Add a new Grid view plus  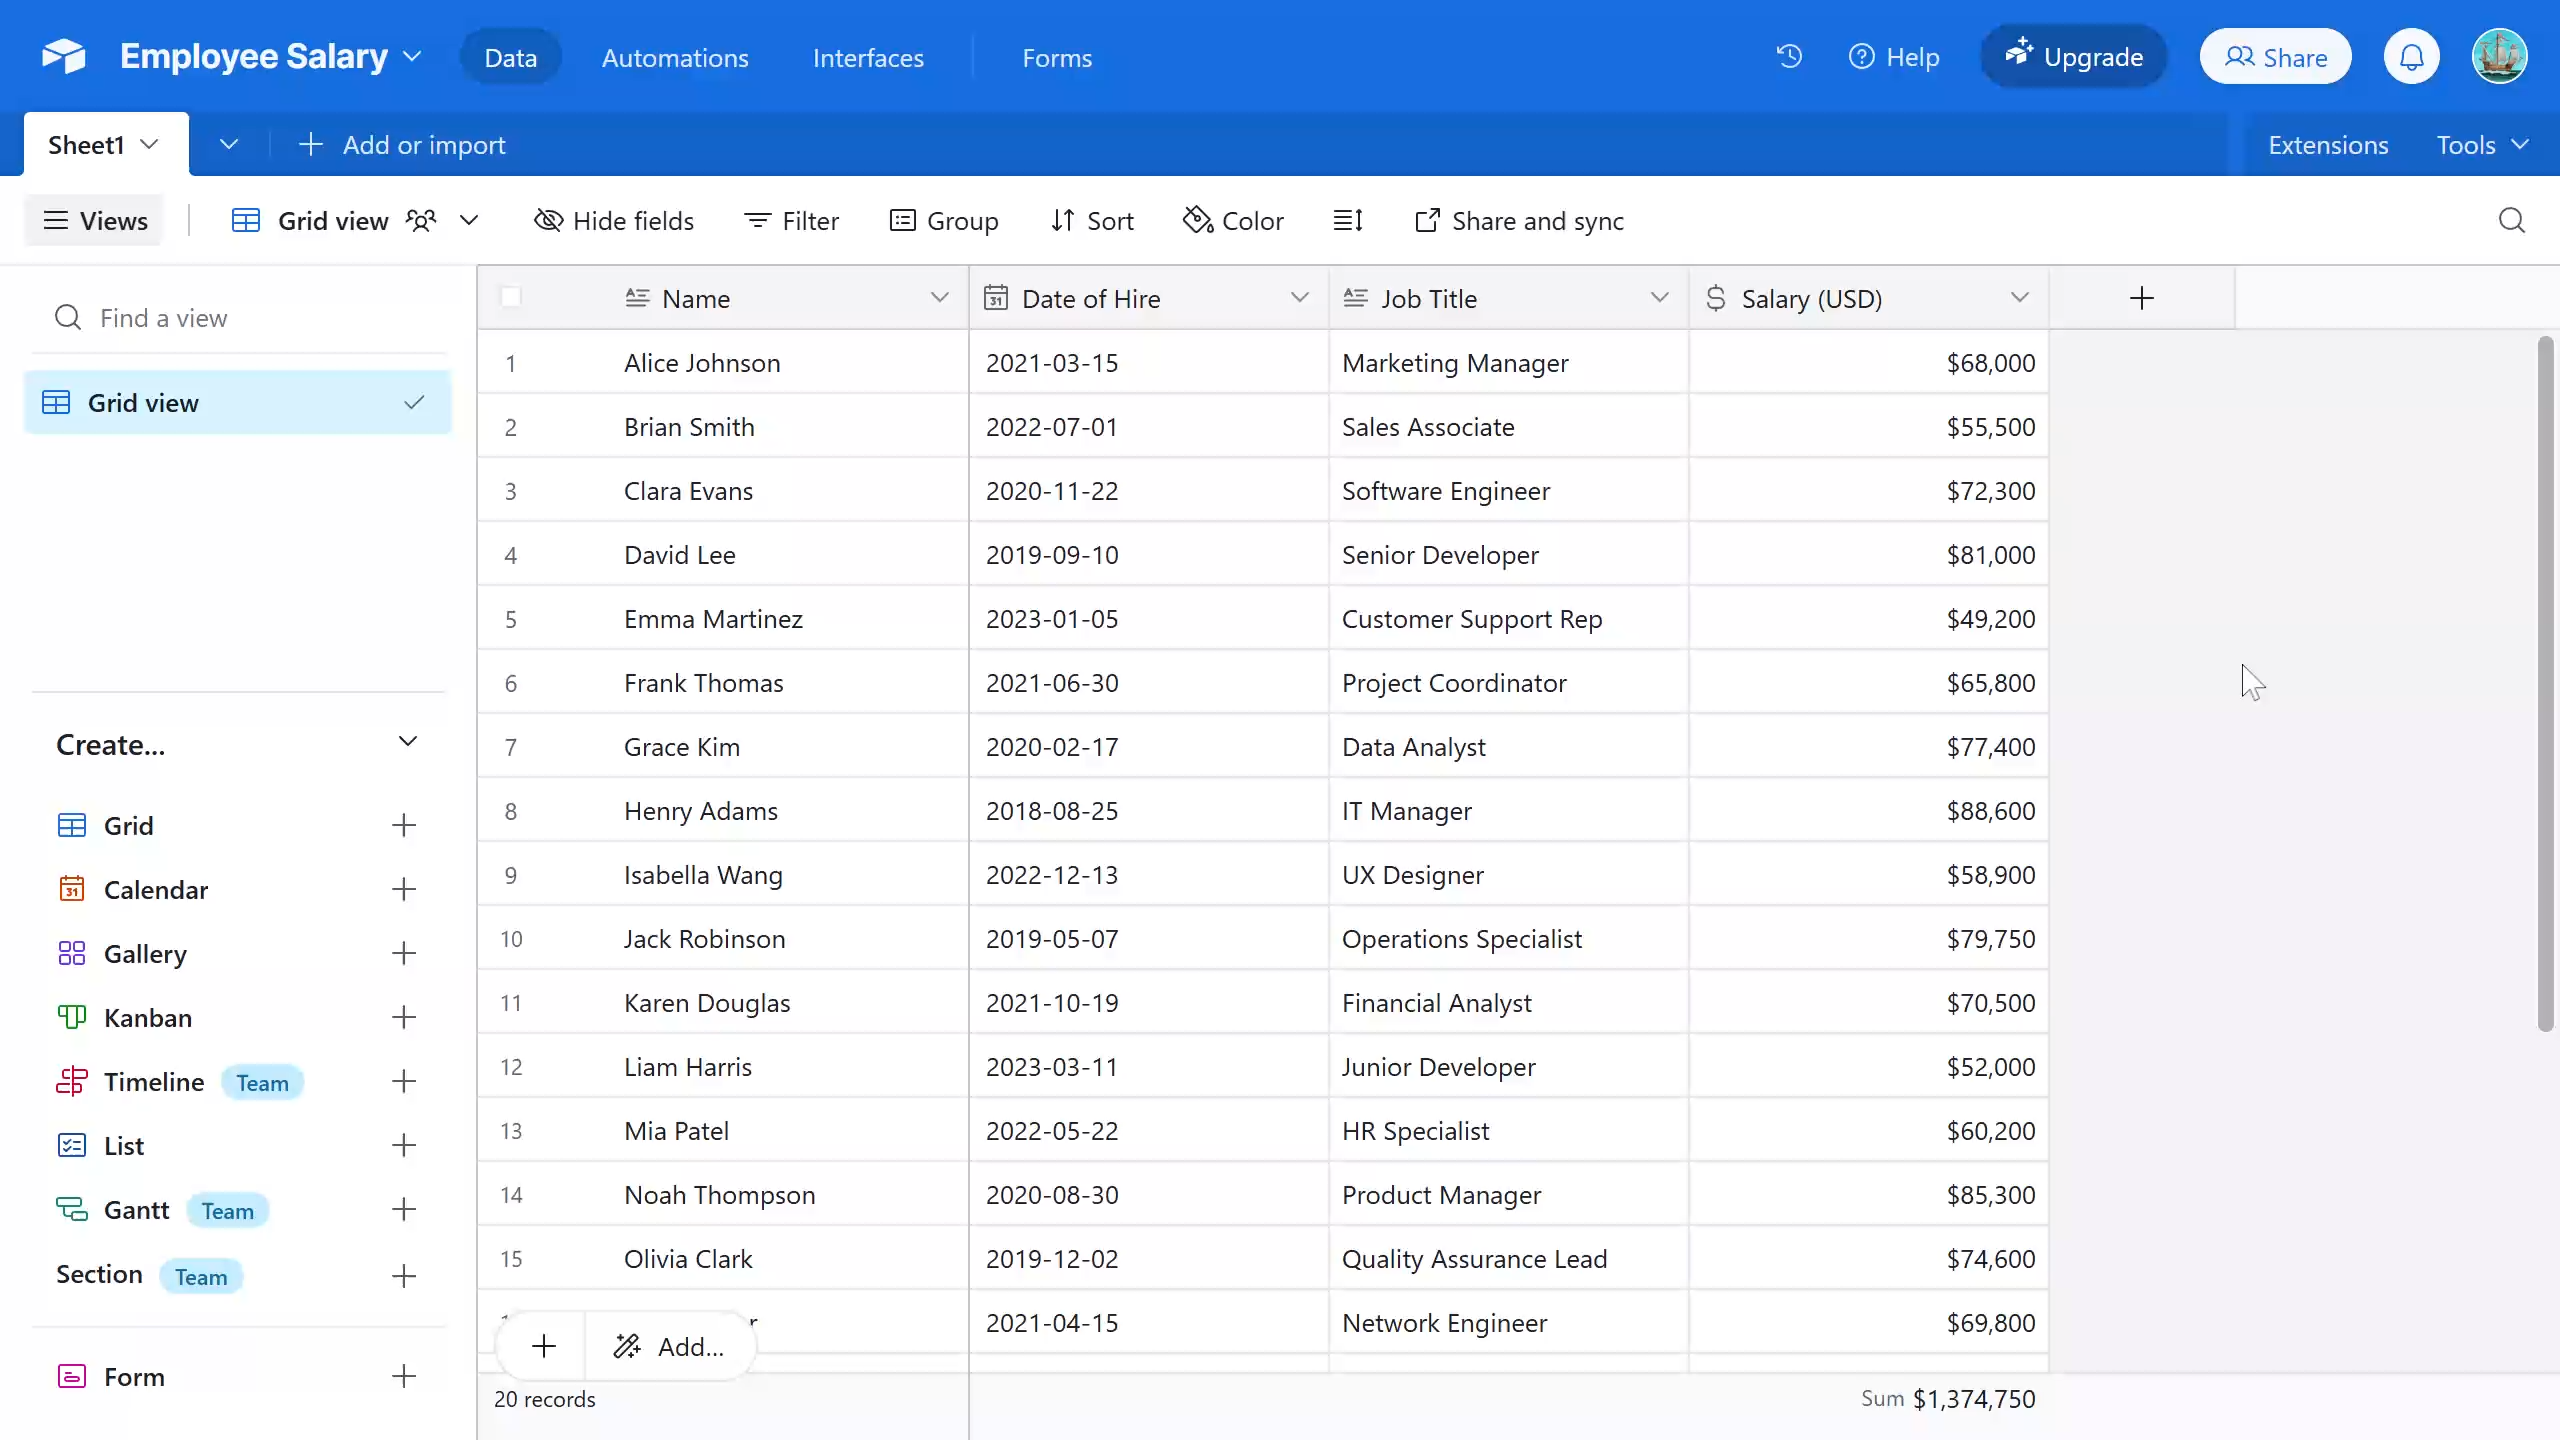tap(403, 826)
